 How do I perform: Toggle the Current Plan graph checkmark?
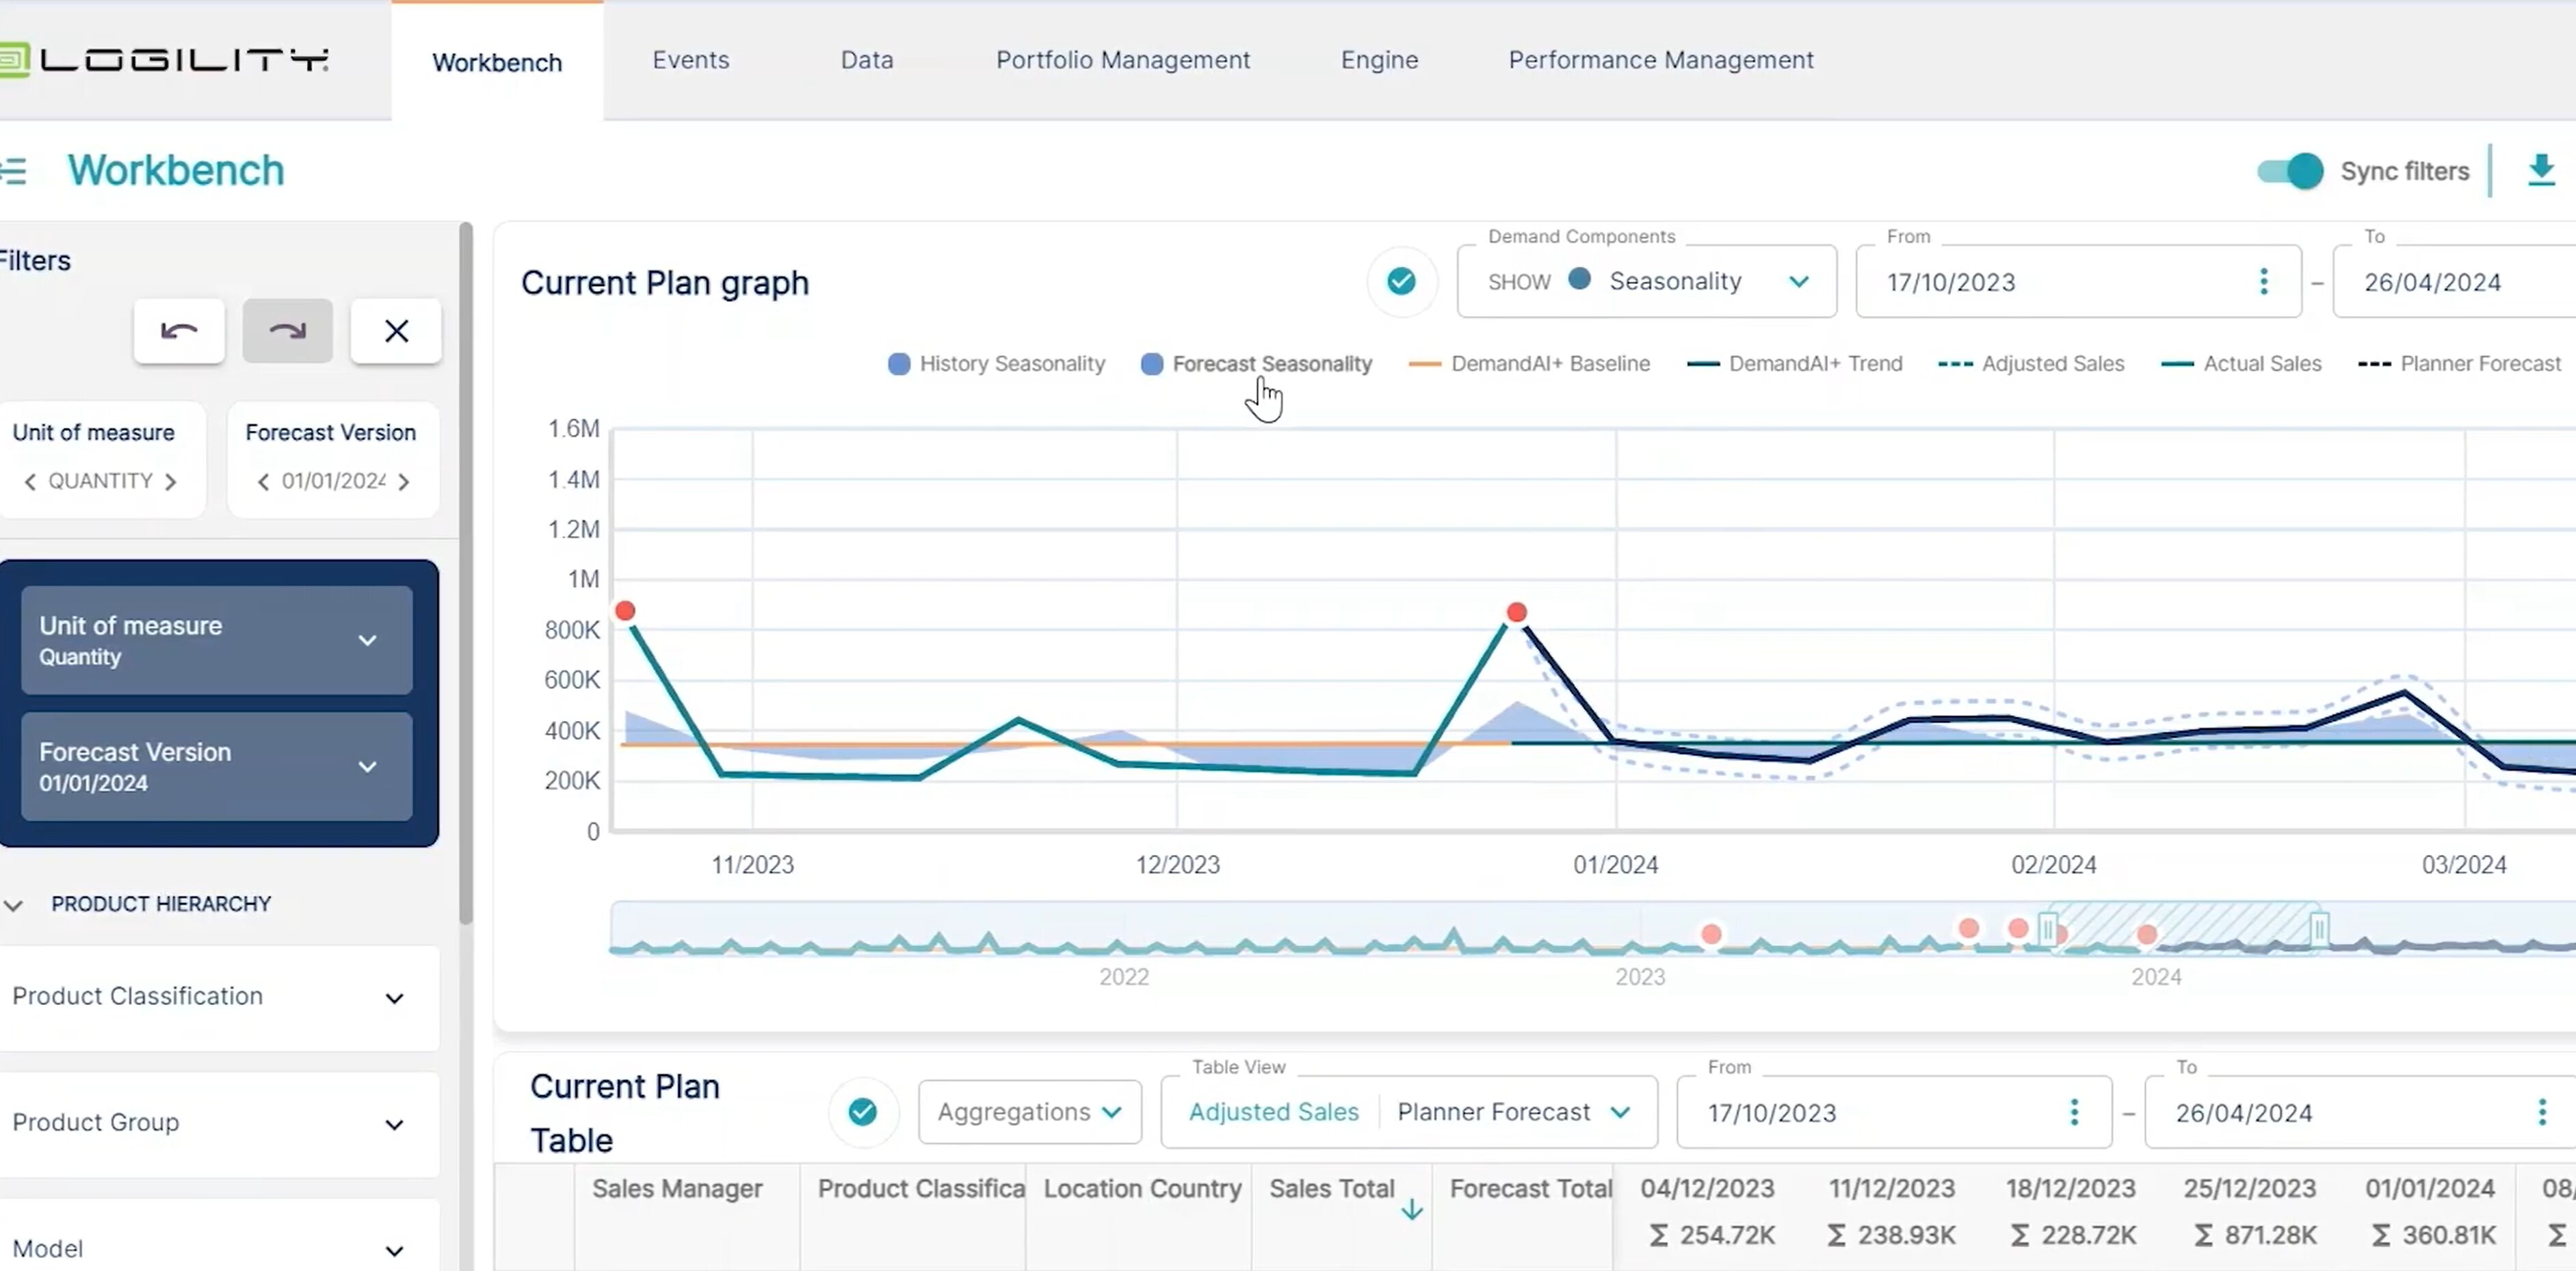coord(1401,282)
